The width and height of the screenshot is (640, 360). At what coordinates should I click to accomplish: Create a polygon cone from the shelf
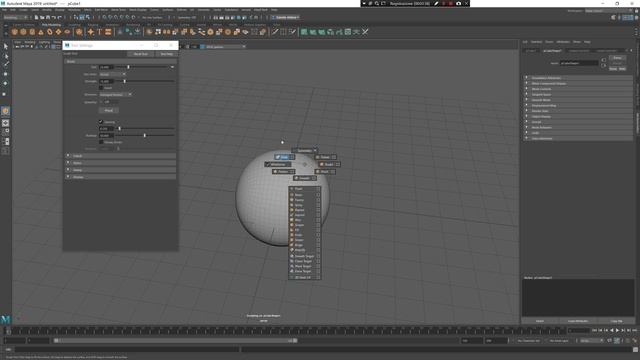coord(41,32)
